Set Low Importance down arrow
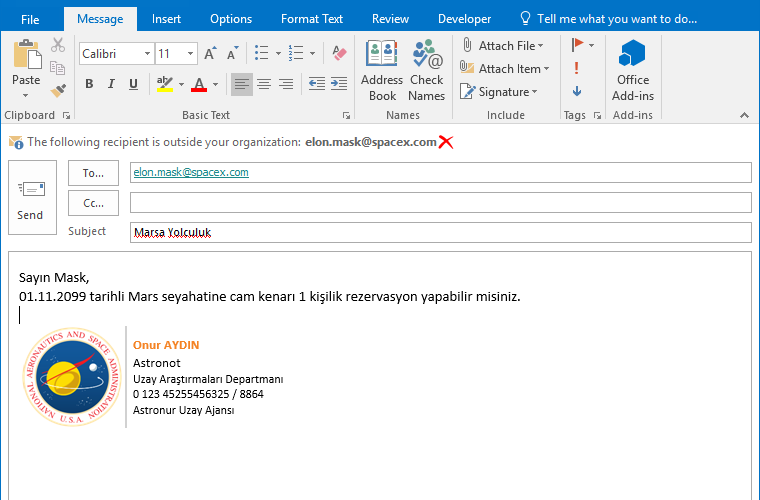Viewport: 760px width, 500px height. (x=577, y=91)
